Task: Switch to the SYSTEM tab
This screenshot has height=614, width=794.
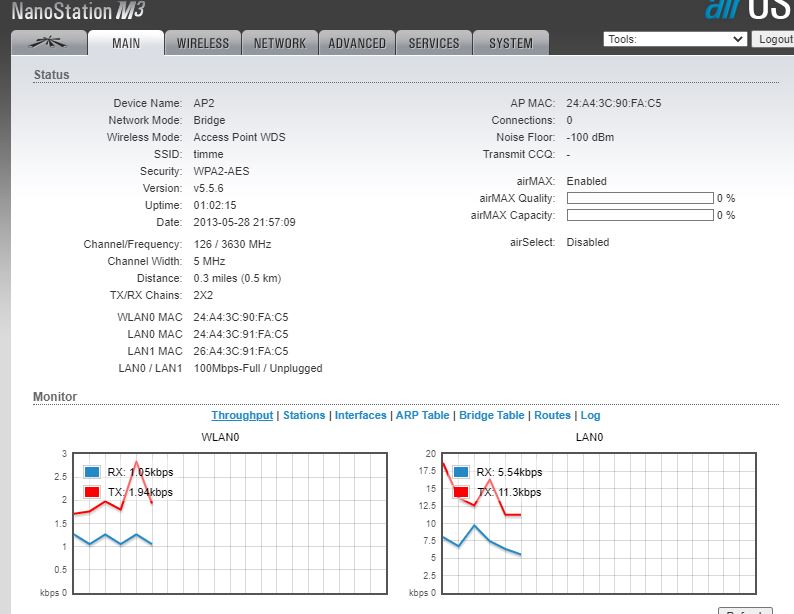Action: pos(511,43)
